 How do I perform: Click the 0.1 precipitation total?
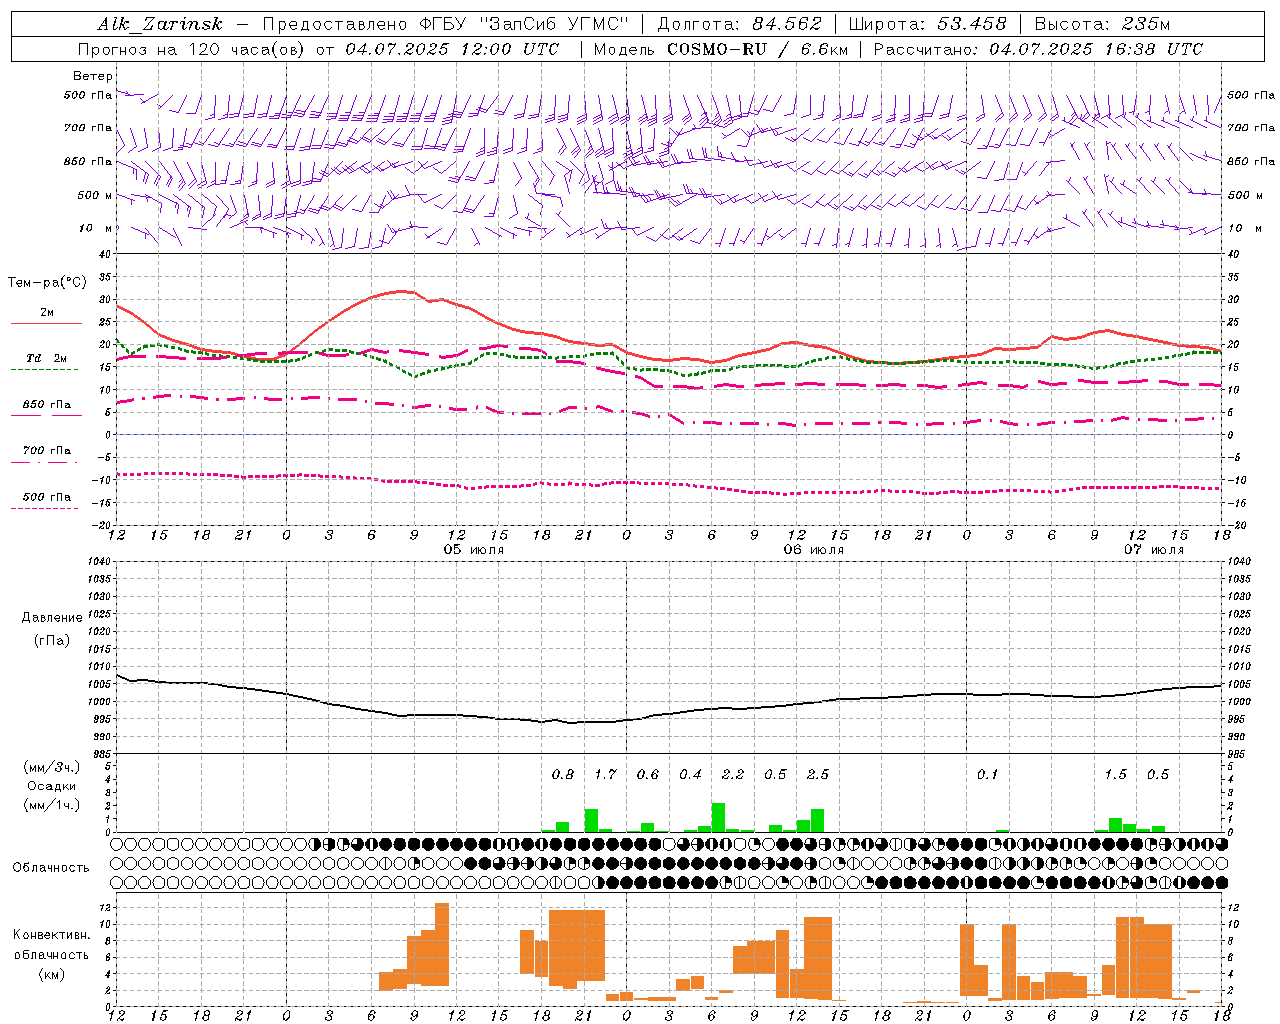(x=988, y=774)
